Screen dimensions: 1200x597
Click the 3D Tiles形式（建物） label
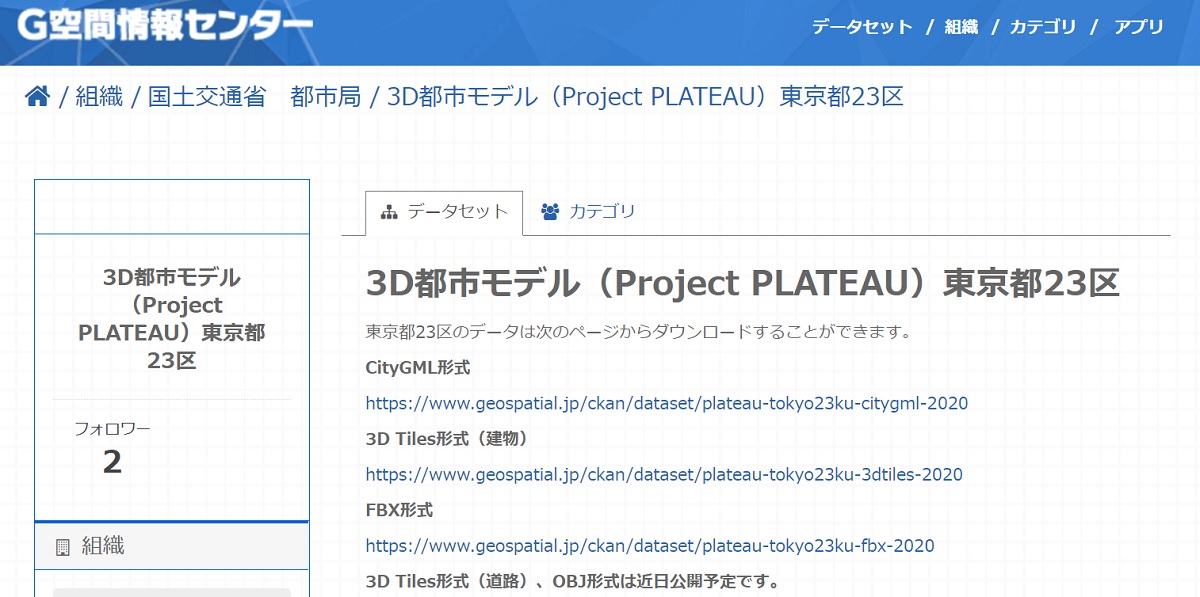click(x=447, y=439)
